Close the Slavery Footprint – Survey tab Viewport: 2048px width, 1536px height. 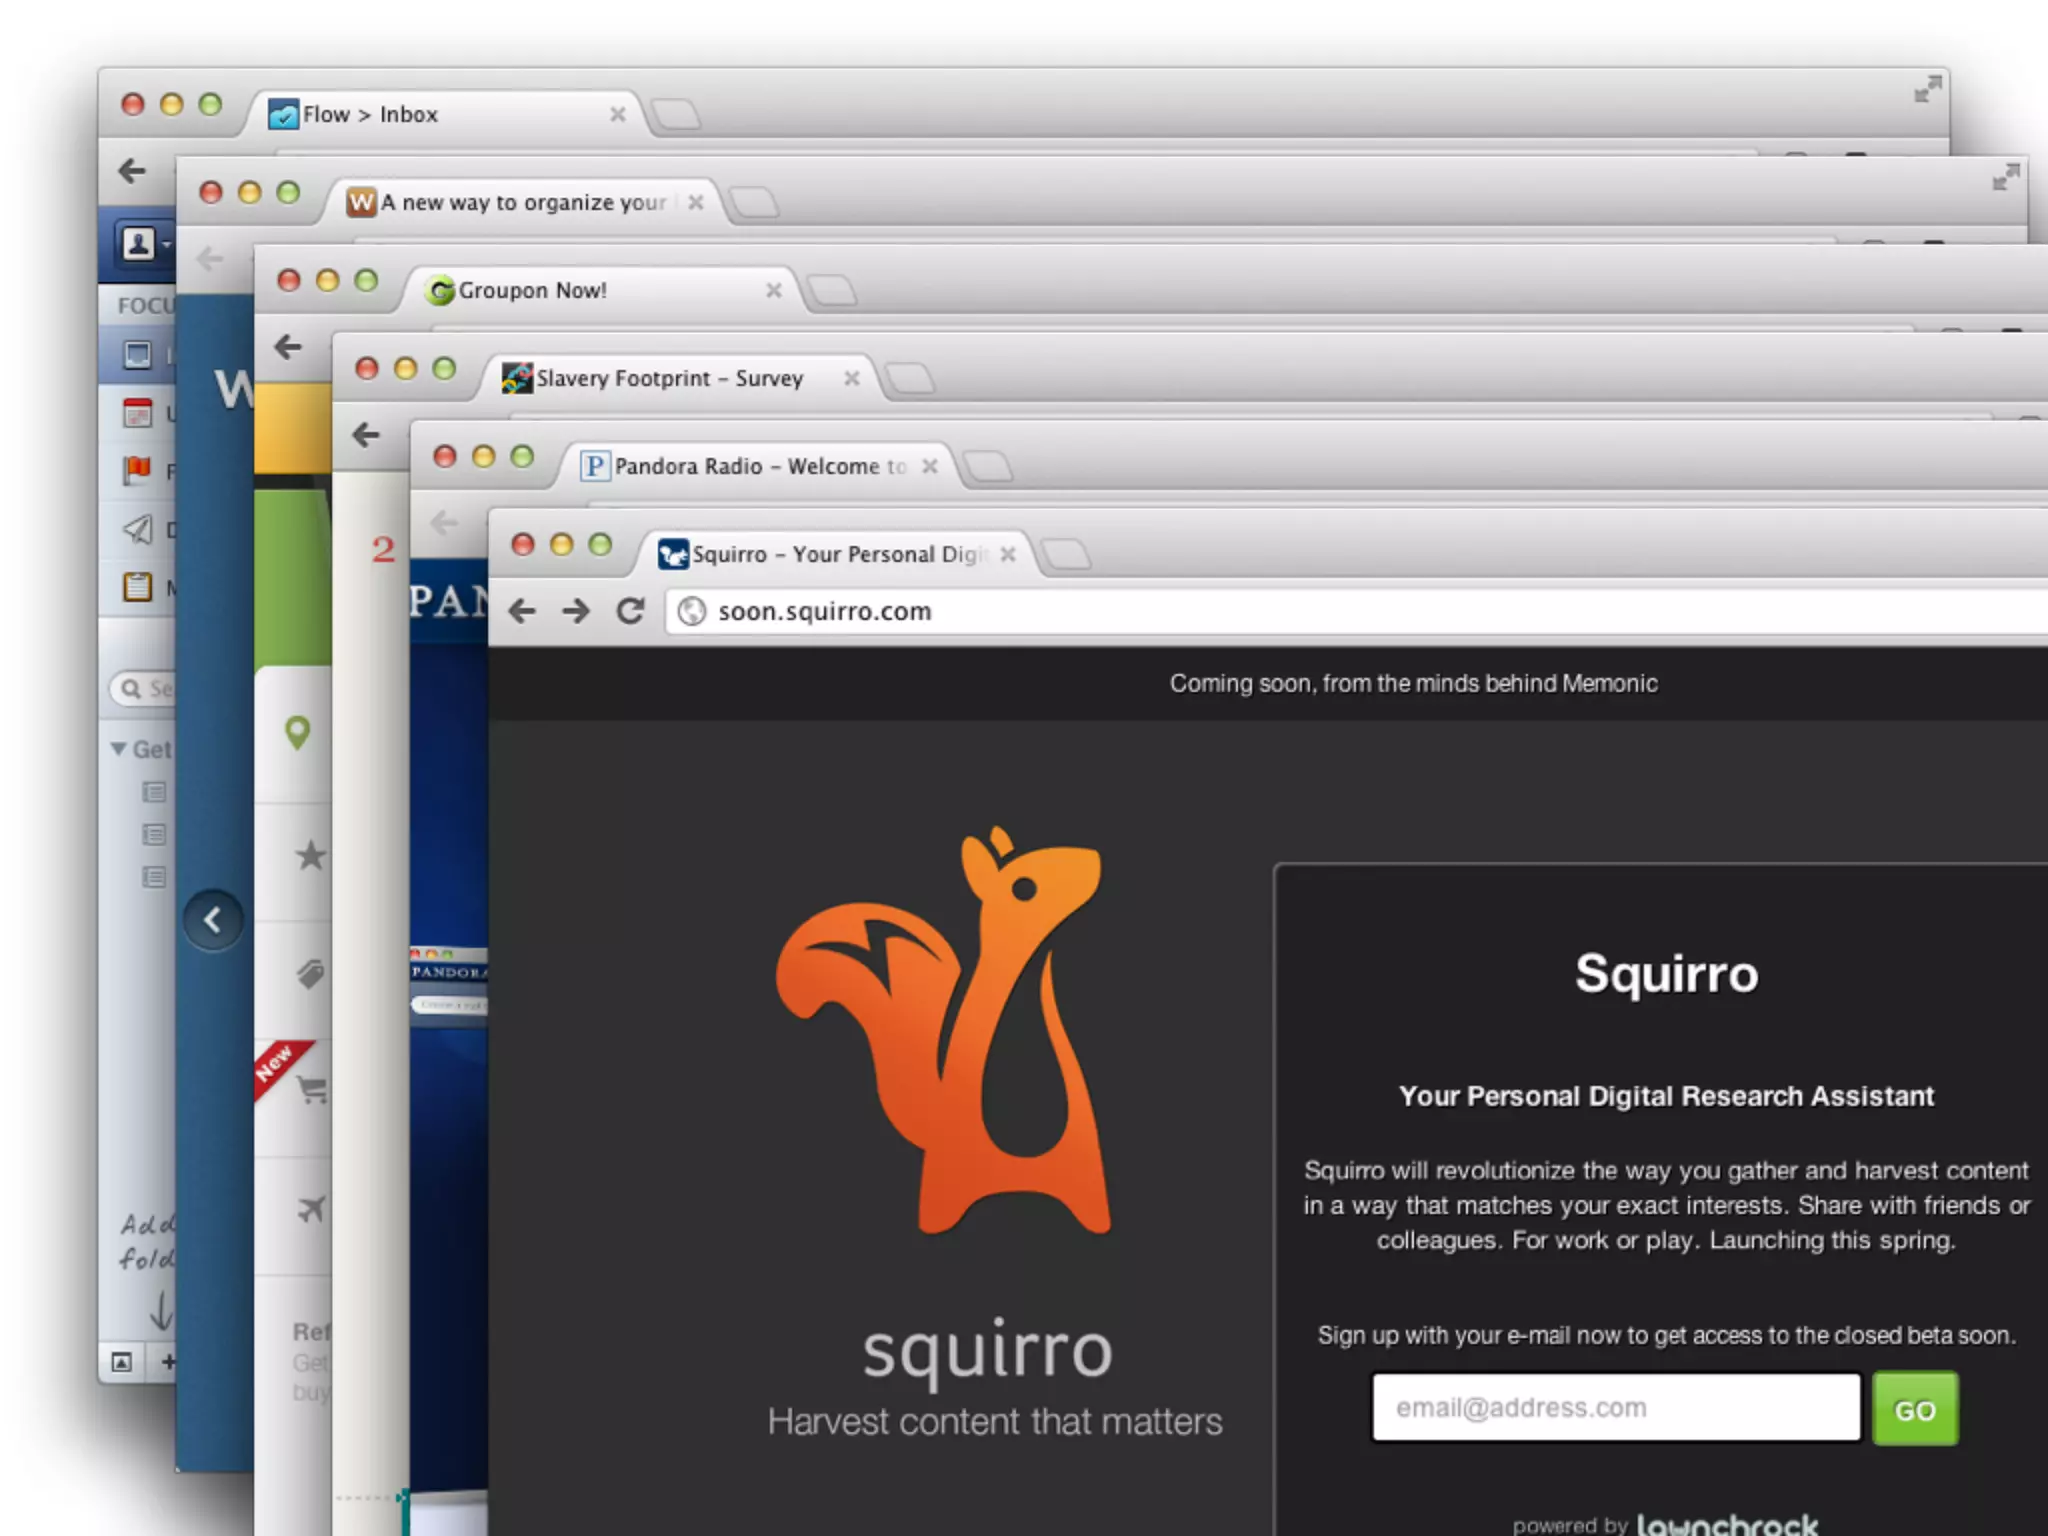click(x=852, y=379)
